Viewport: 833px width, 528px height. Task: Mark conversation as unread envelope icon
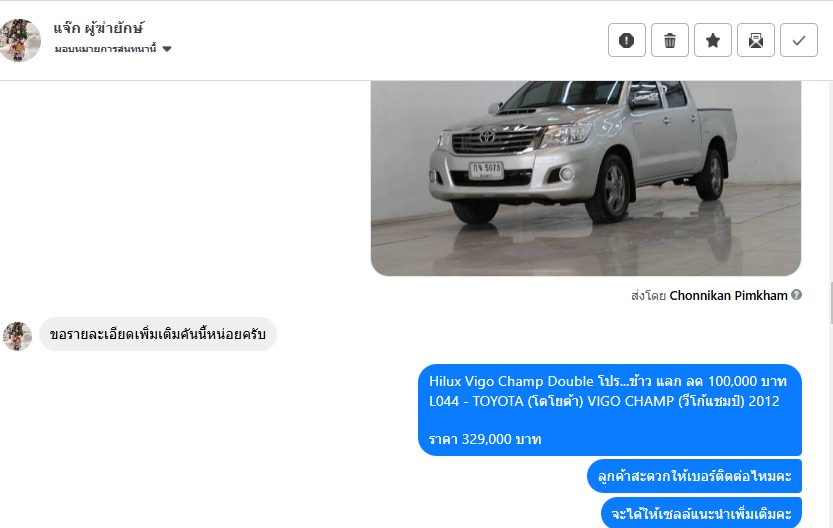[755, 40]
